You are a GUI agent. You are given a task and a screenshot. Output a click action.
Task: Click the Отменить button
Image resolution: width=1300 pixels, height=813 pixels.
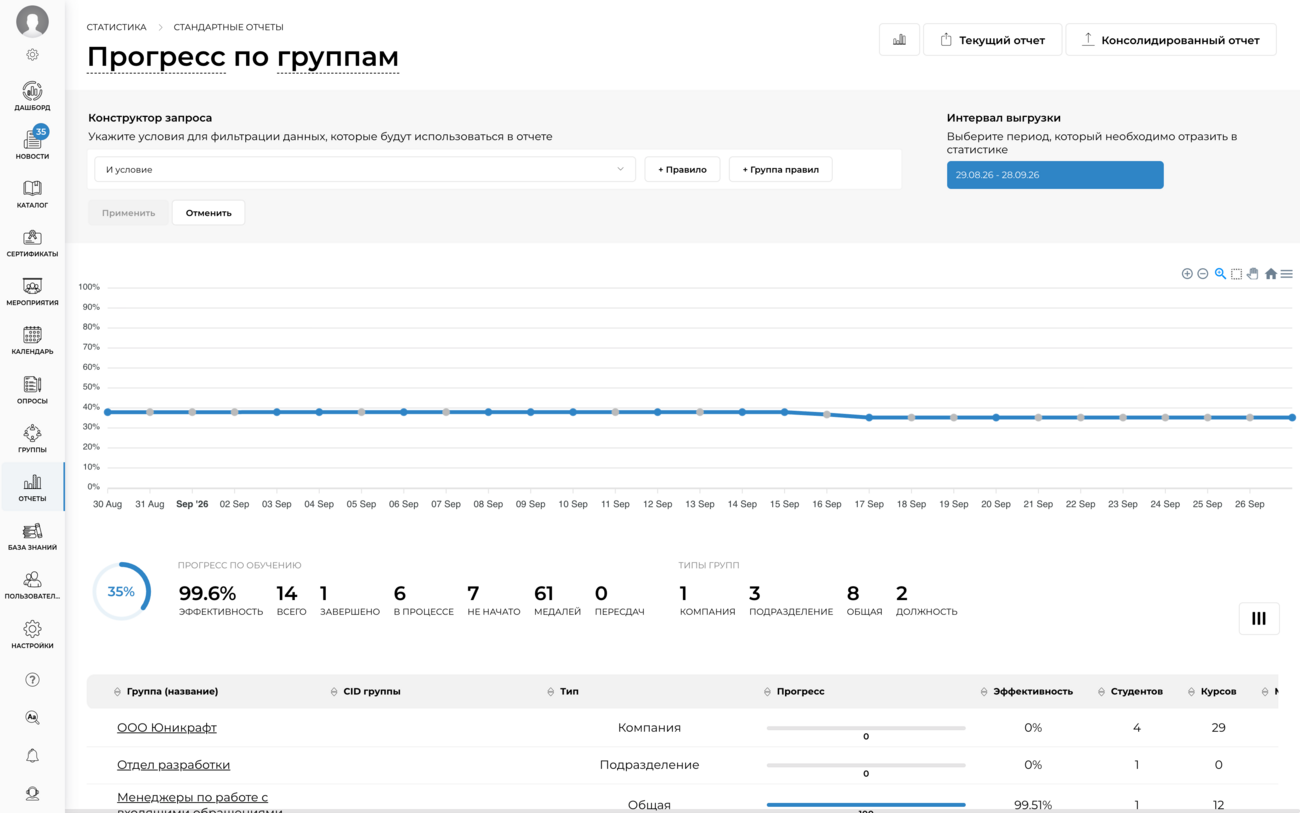point(208,213)
